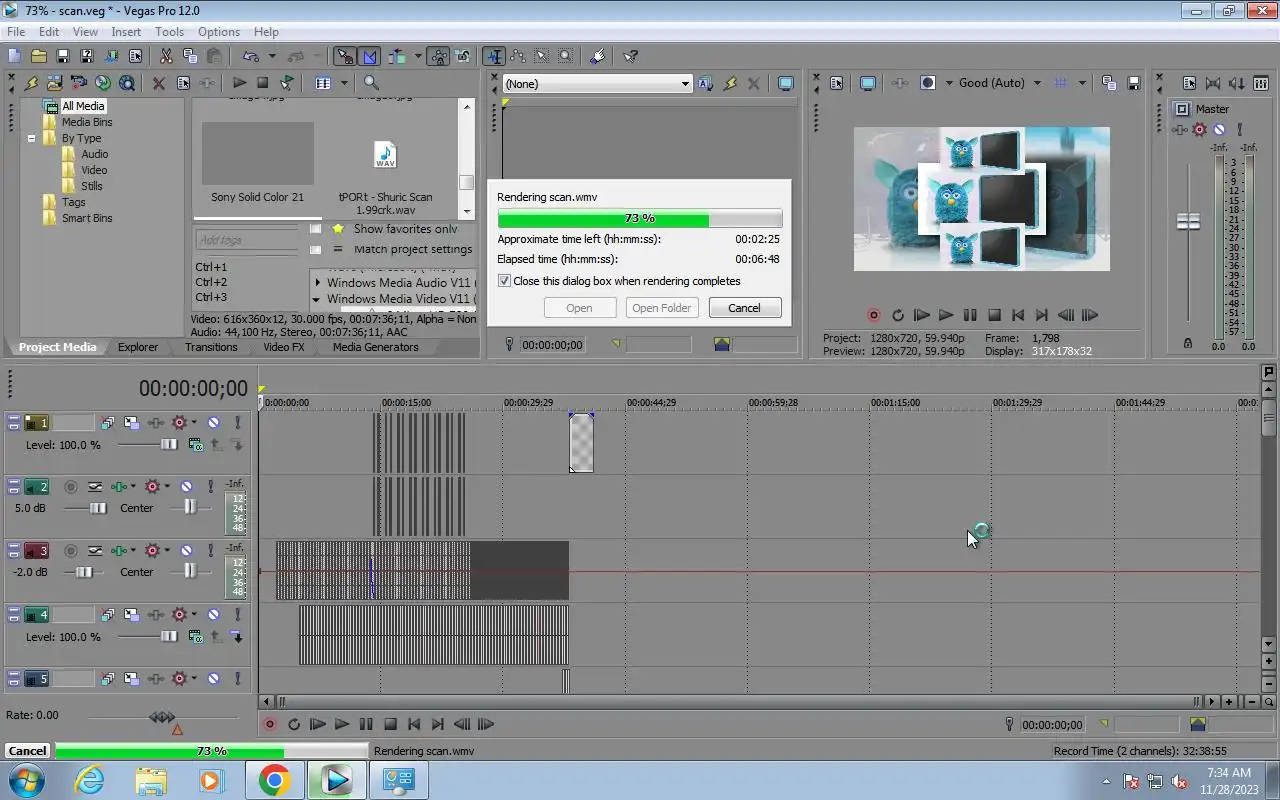Viewport: 1280px width, 800px height.
Task: Collapse the By Type media bin
Action: (31, 138)
